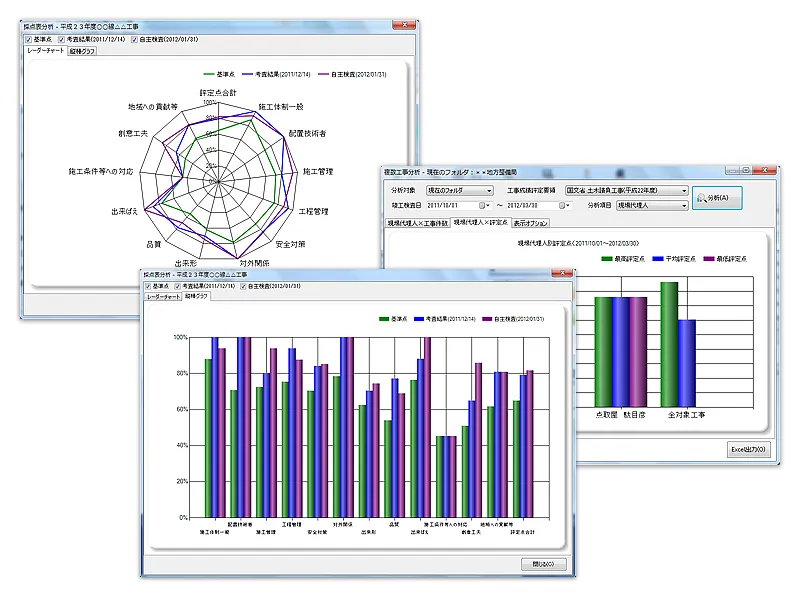This screenshot has width=800, height=600.
Task: Select レーダーチャート tab in the front window
Action: 163,296
